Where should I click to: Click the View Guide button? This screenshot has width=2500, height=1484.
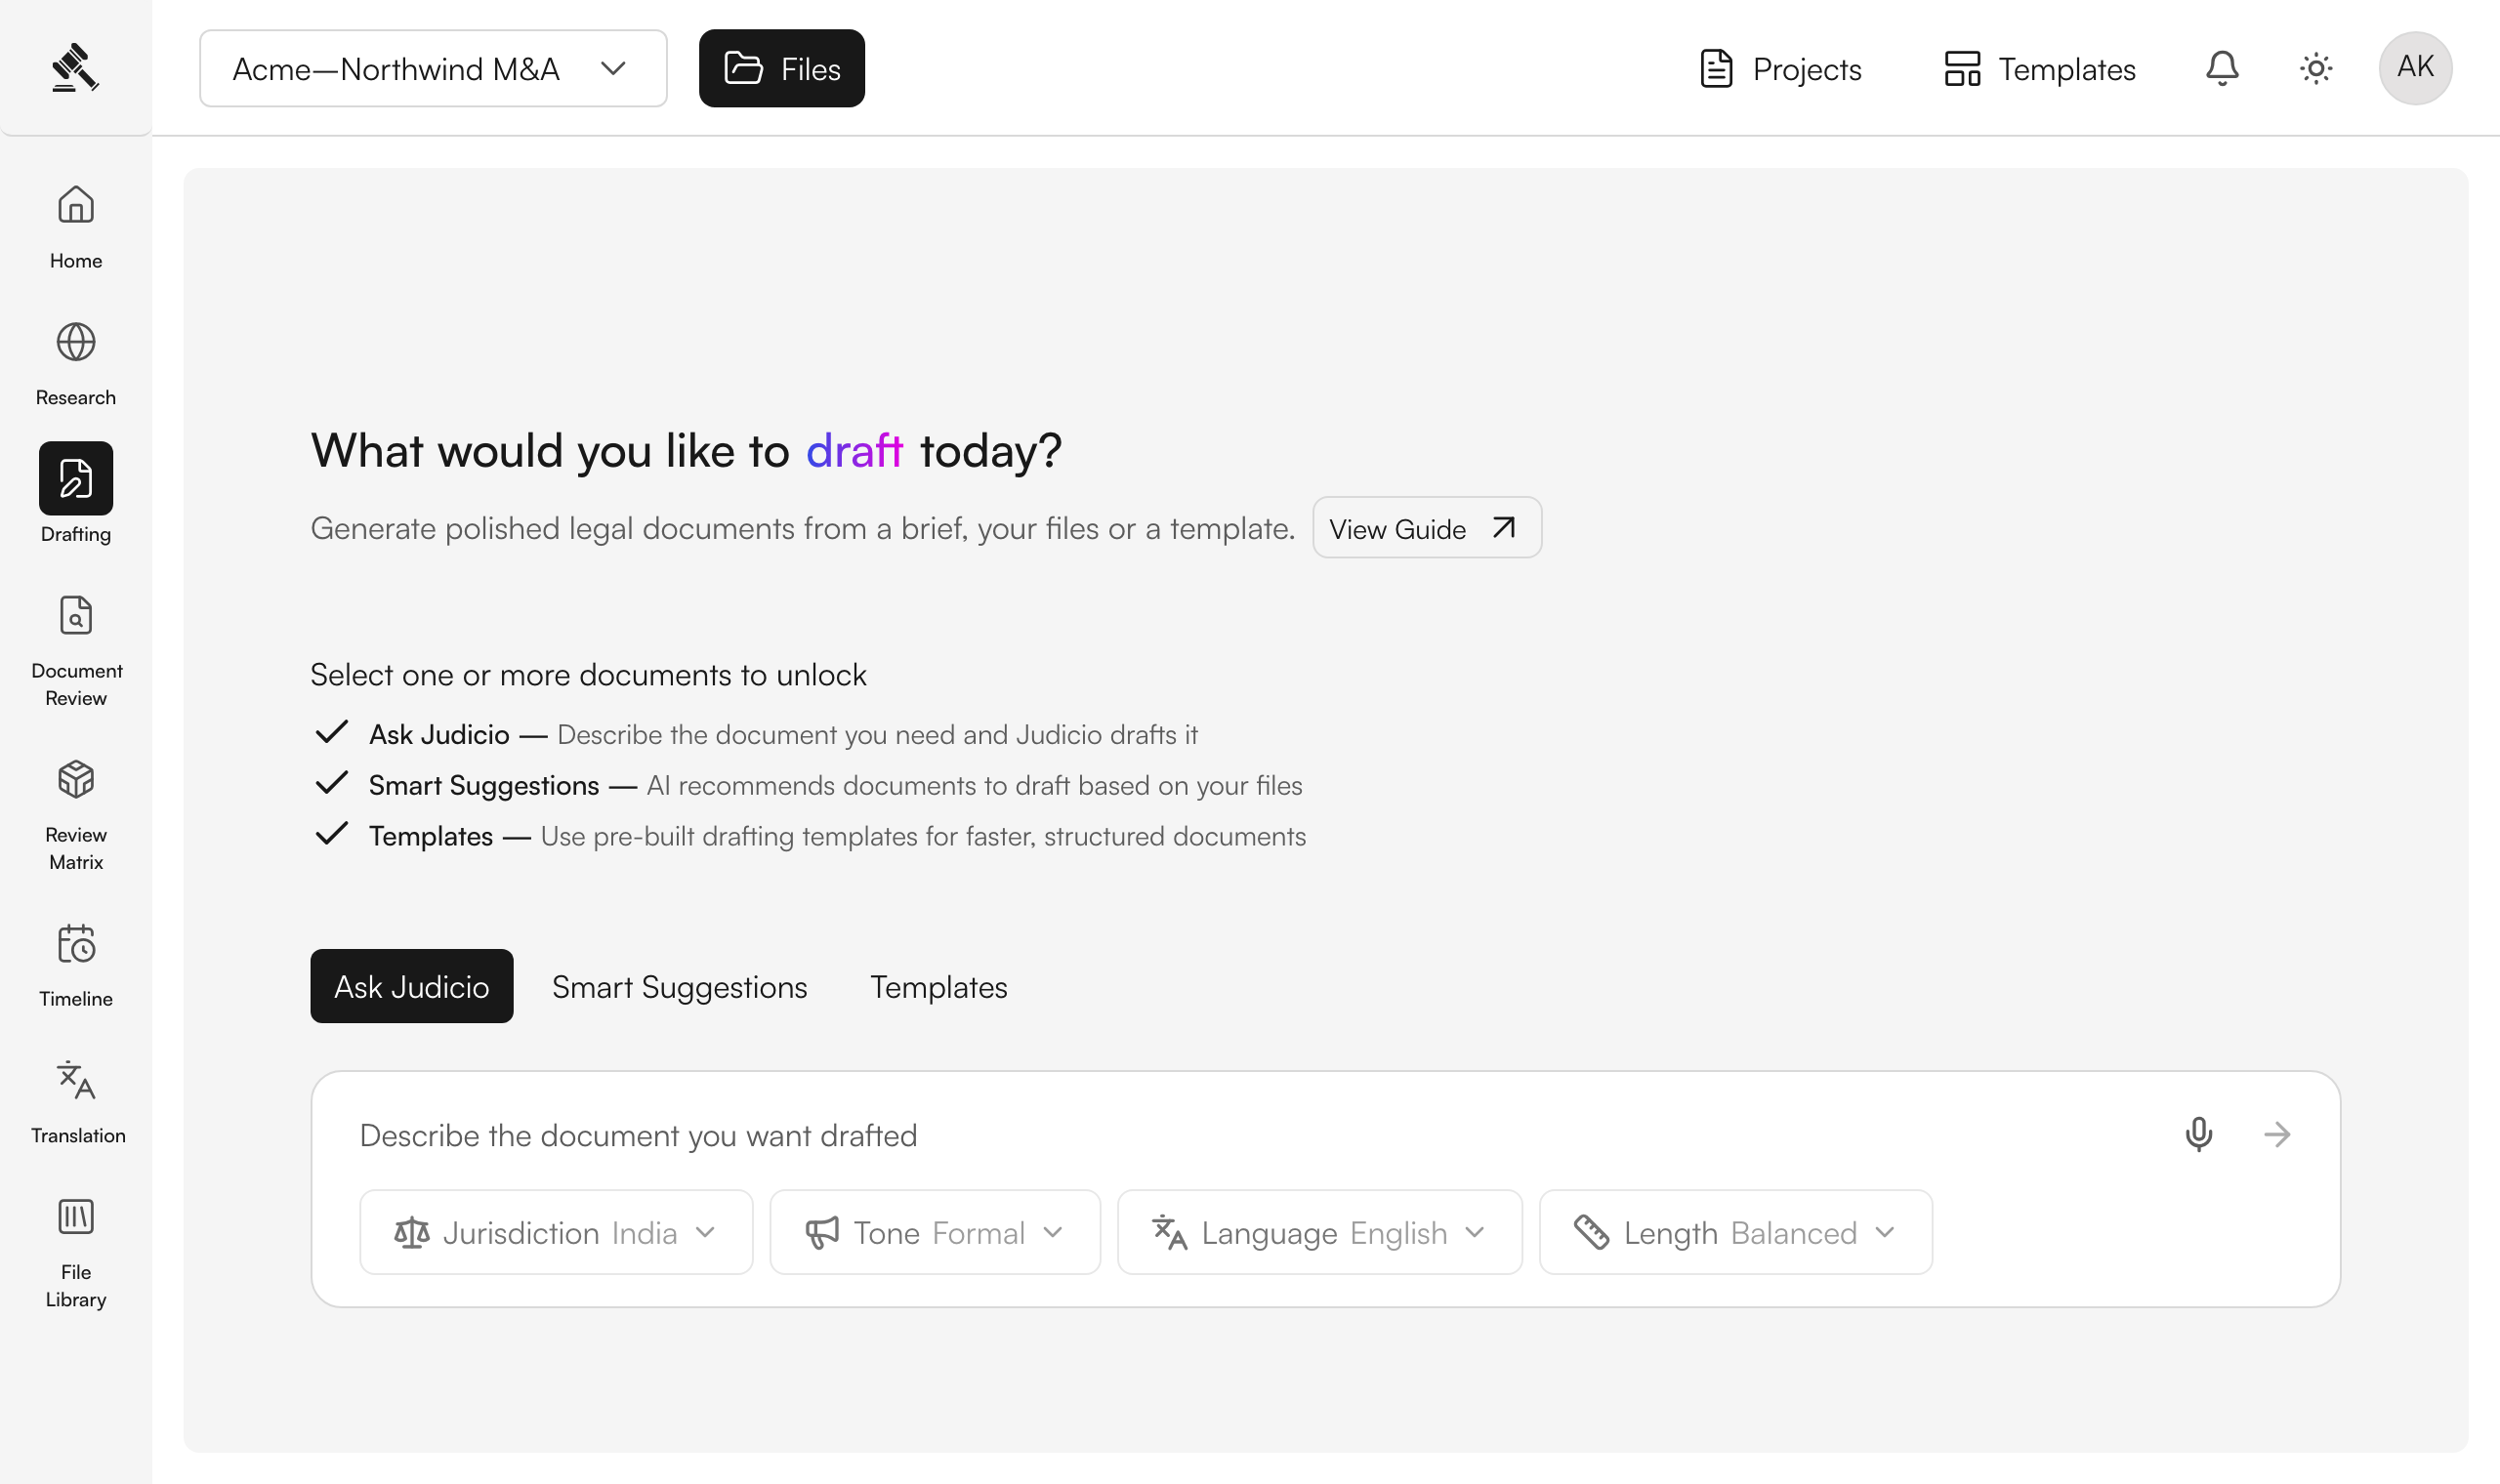point(1427,528)
